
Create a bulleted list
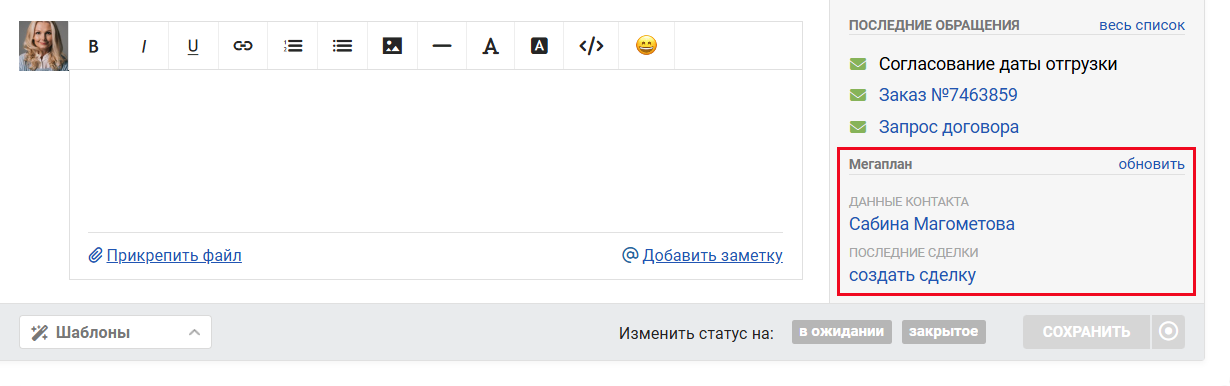tap(343, 46)
